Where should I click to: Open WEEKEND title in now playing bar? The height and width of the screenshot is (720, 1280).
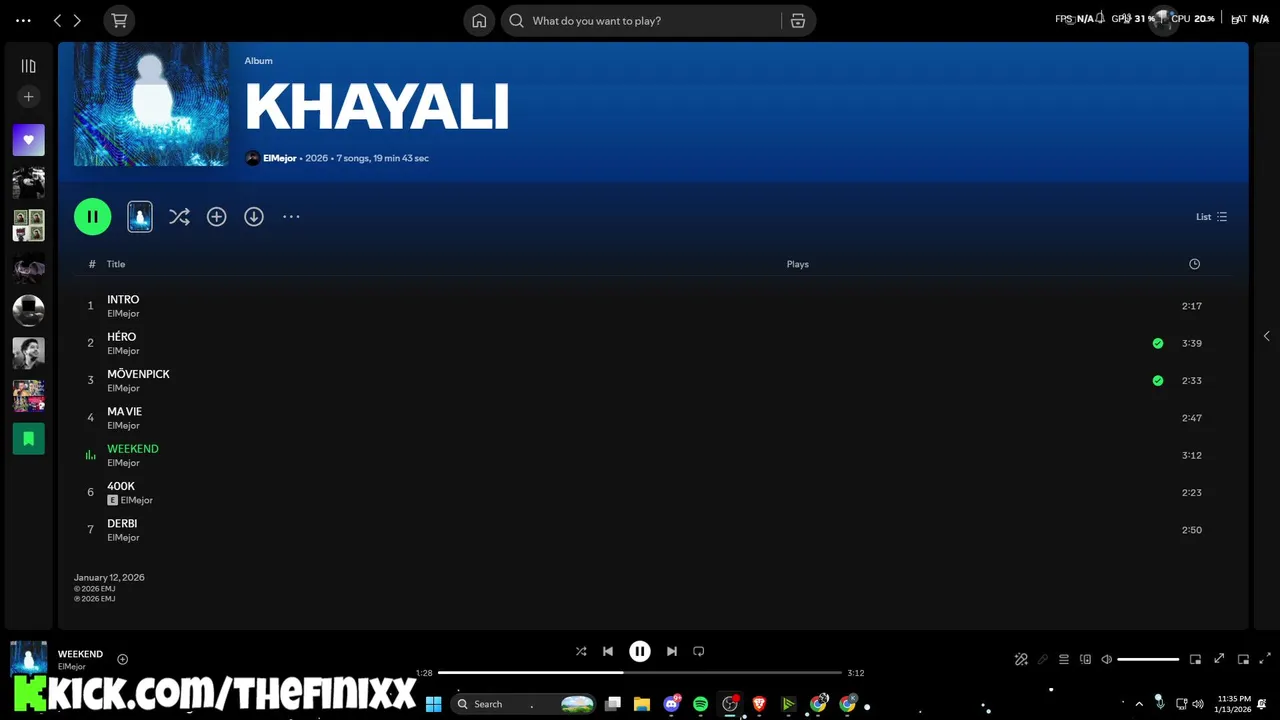[x=80, y=654]
